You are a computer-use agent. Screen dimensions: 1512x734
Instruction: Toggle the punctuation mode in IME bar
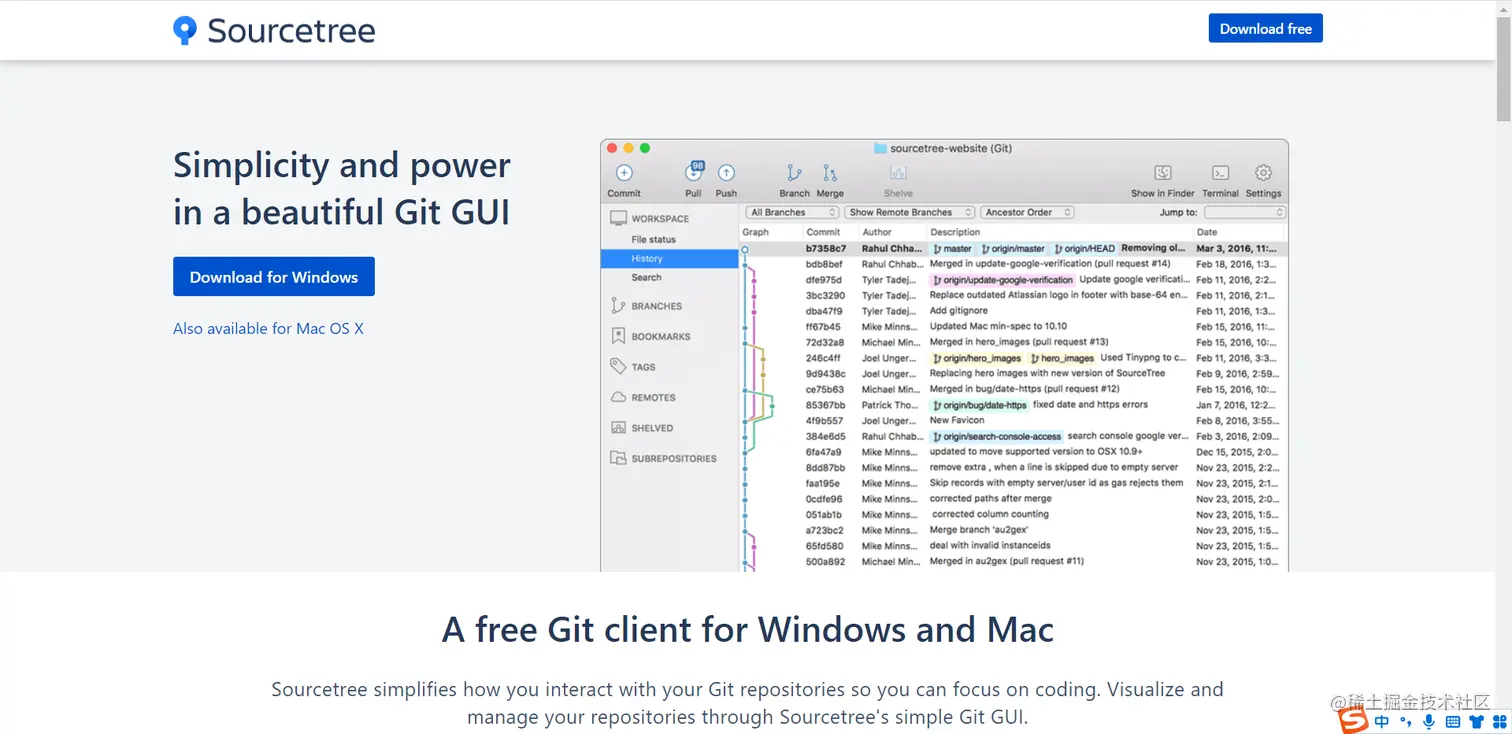click(x=1406, y=721)
